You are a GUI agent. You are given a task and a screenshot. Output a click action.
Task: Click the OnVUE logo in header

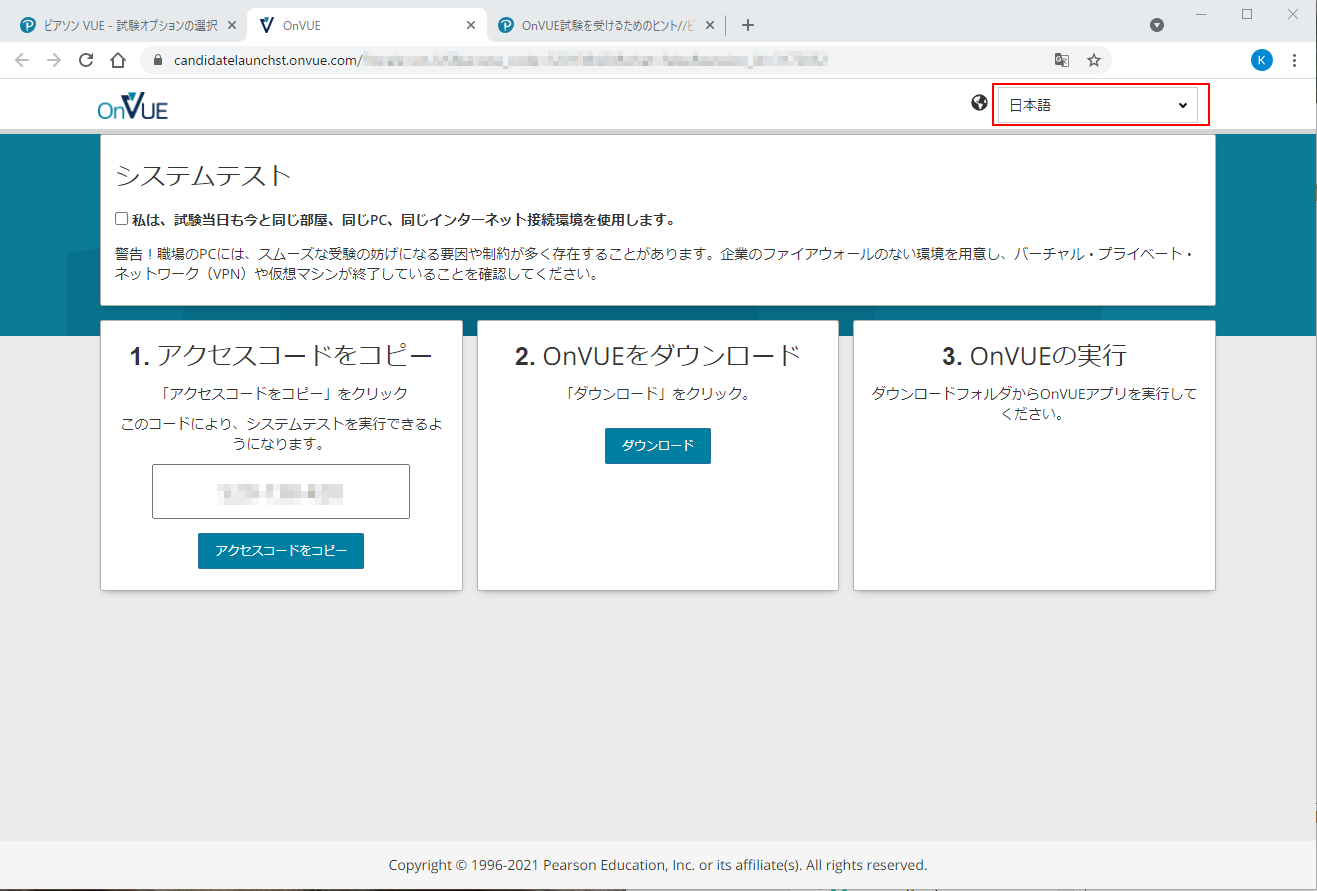(x=133, y=106)
